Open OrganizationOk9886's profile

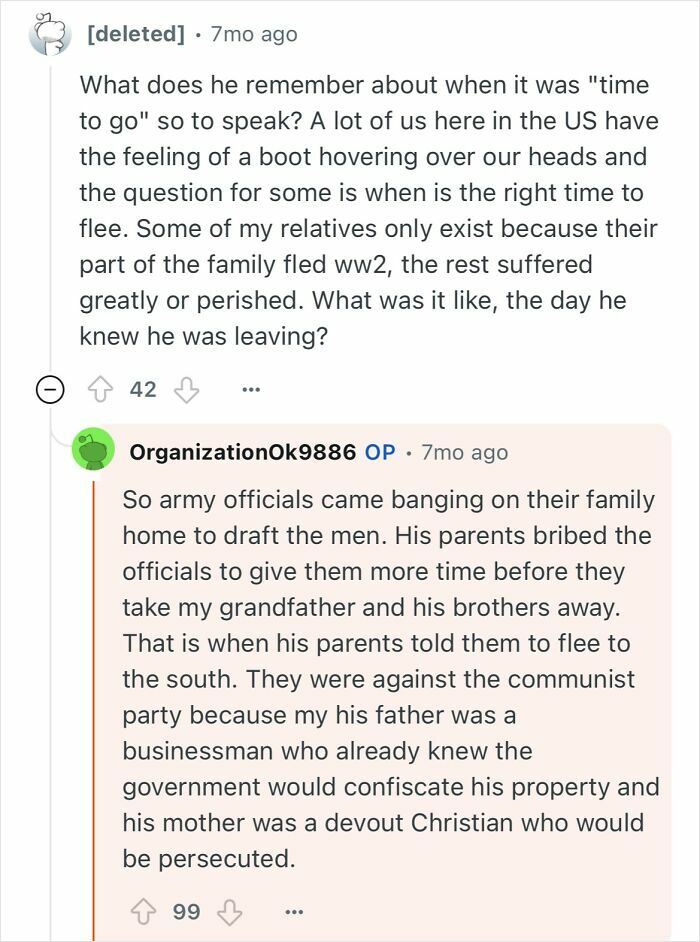245,452
